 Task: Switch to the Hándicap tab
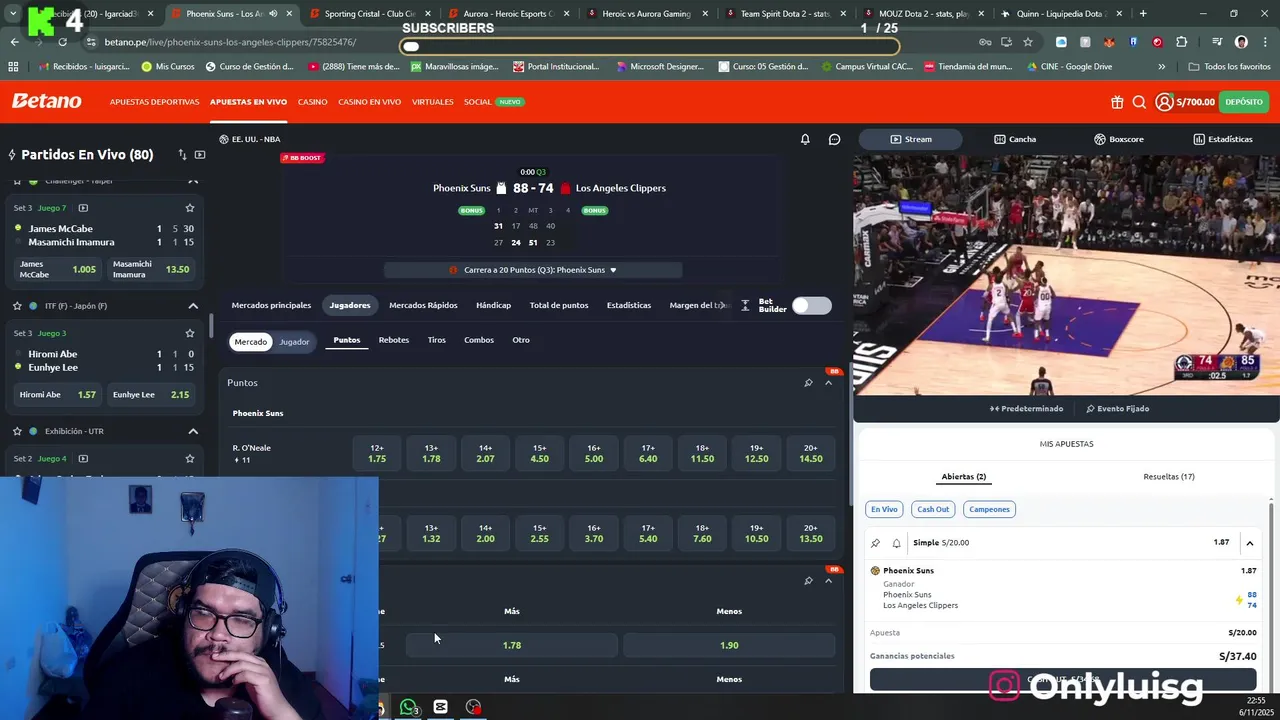[493, 305]
